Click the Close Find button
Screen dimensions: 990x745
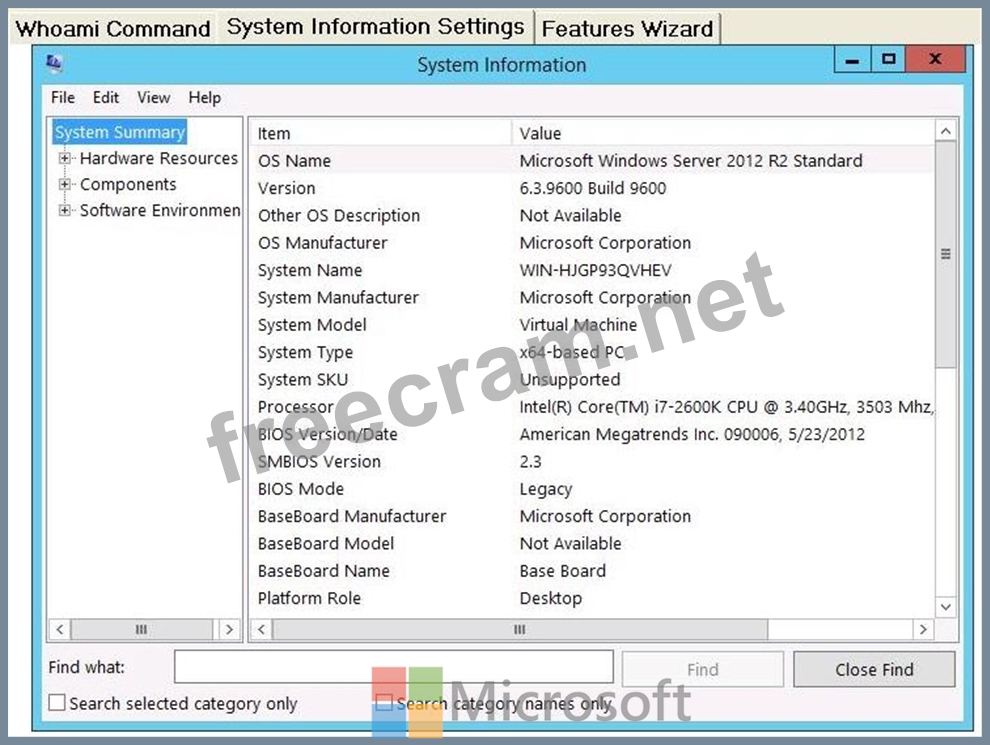[x=874, y=669]
